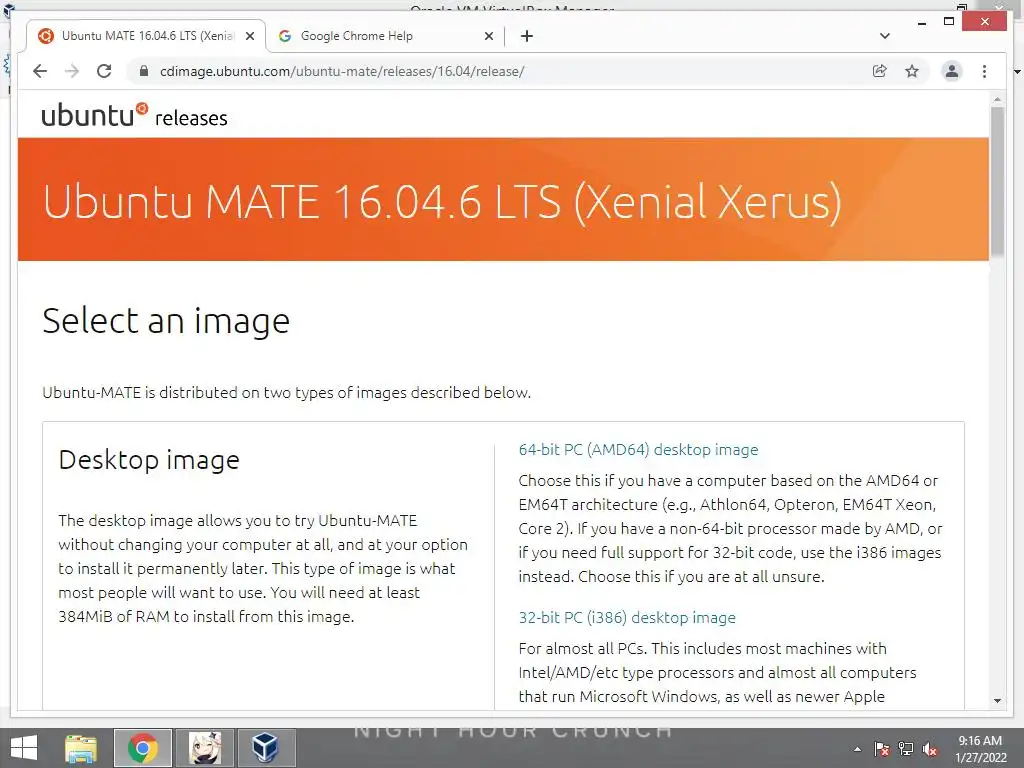View site info via lock icon
1024x768 pixels.
click(144, 71)
